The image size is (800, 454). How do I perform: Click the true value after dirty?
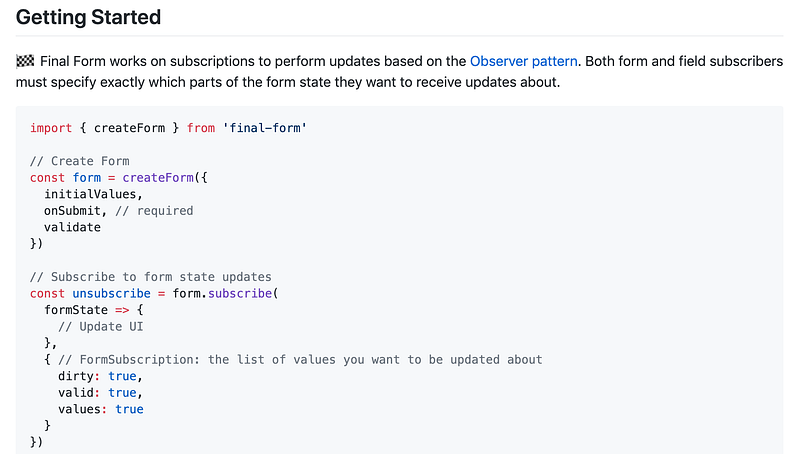coord(122,376)
